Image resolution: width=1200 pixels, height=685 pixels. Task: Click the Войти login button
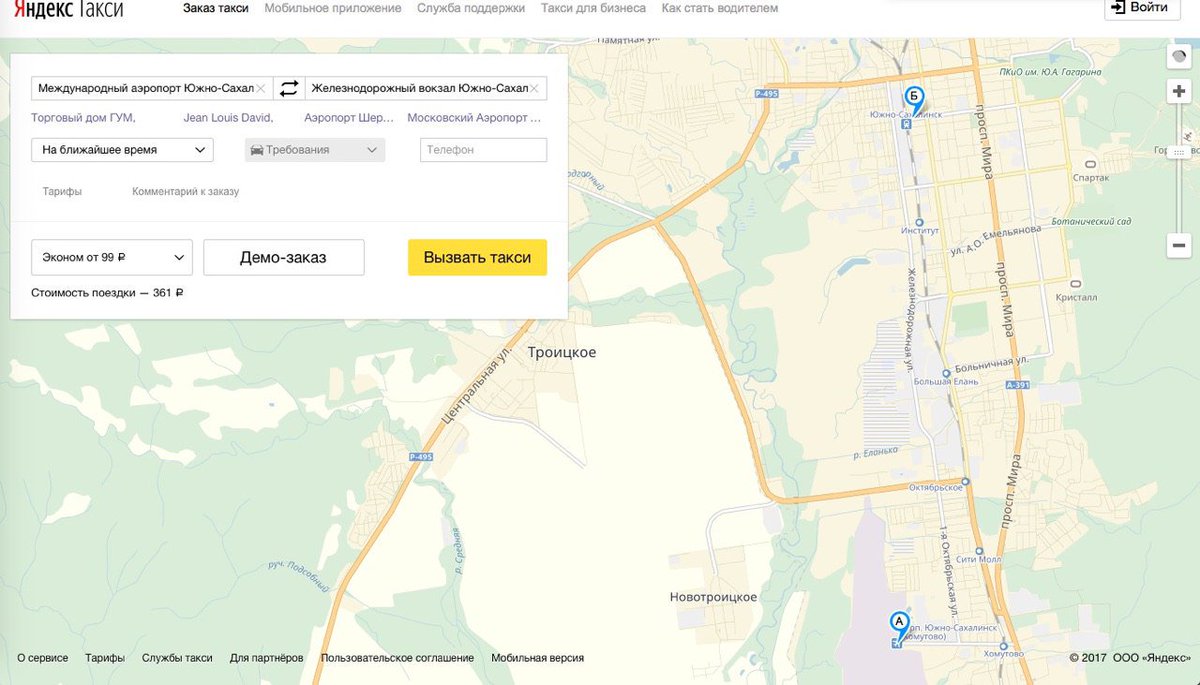(x=1142, y=8)
